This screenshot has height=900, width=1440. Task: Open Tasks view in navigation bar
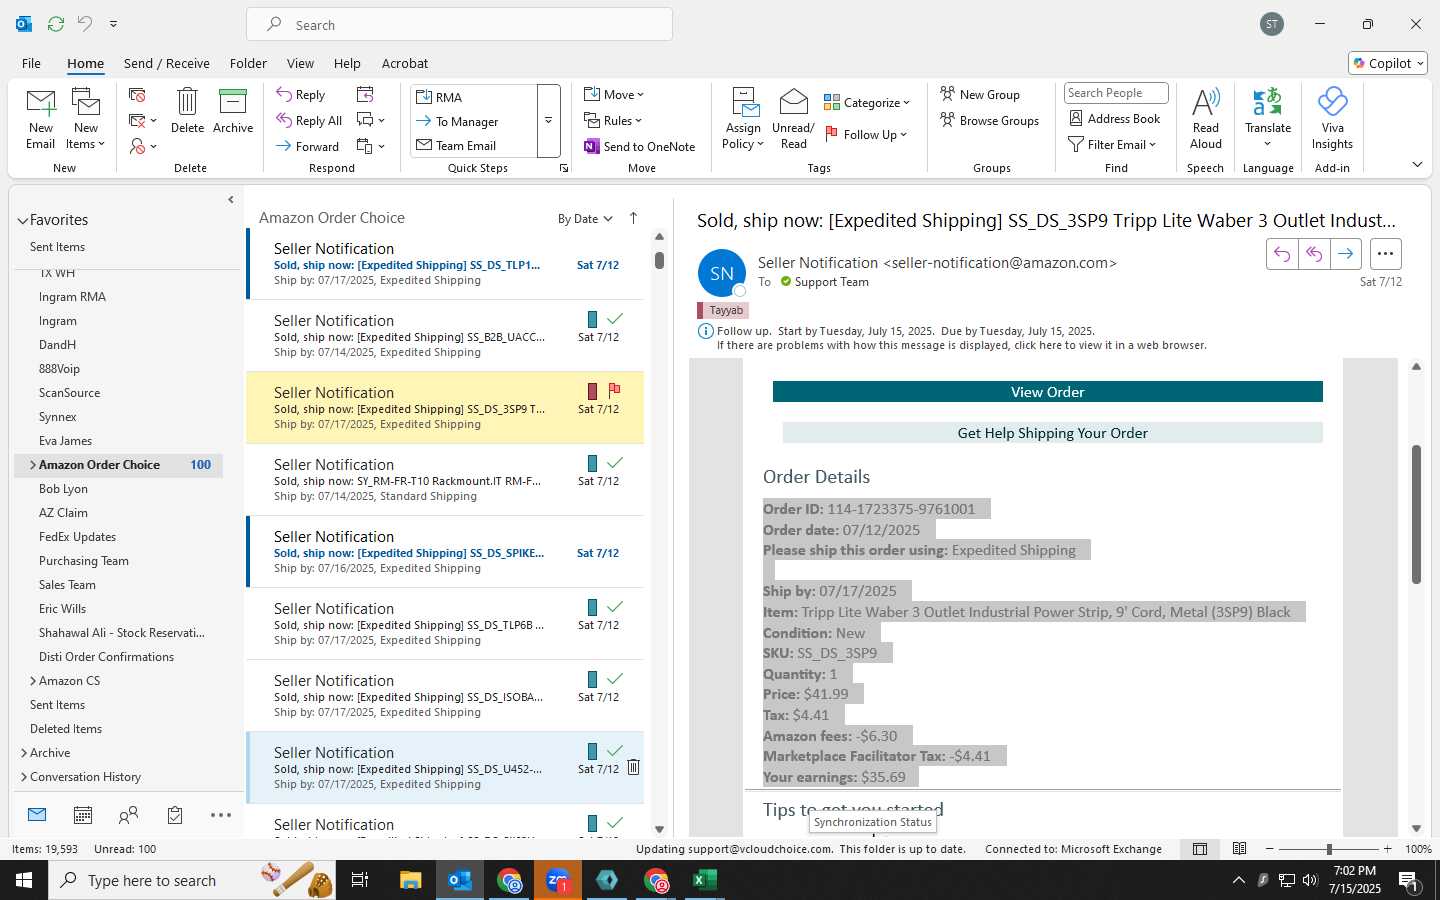[175, 816]
